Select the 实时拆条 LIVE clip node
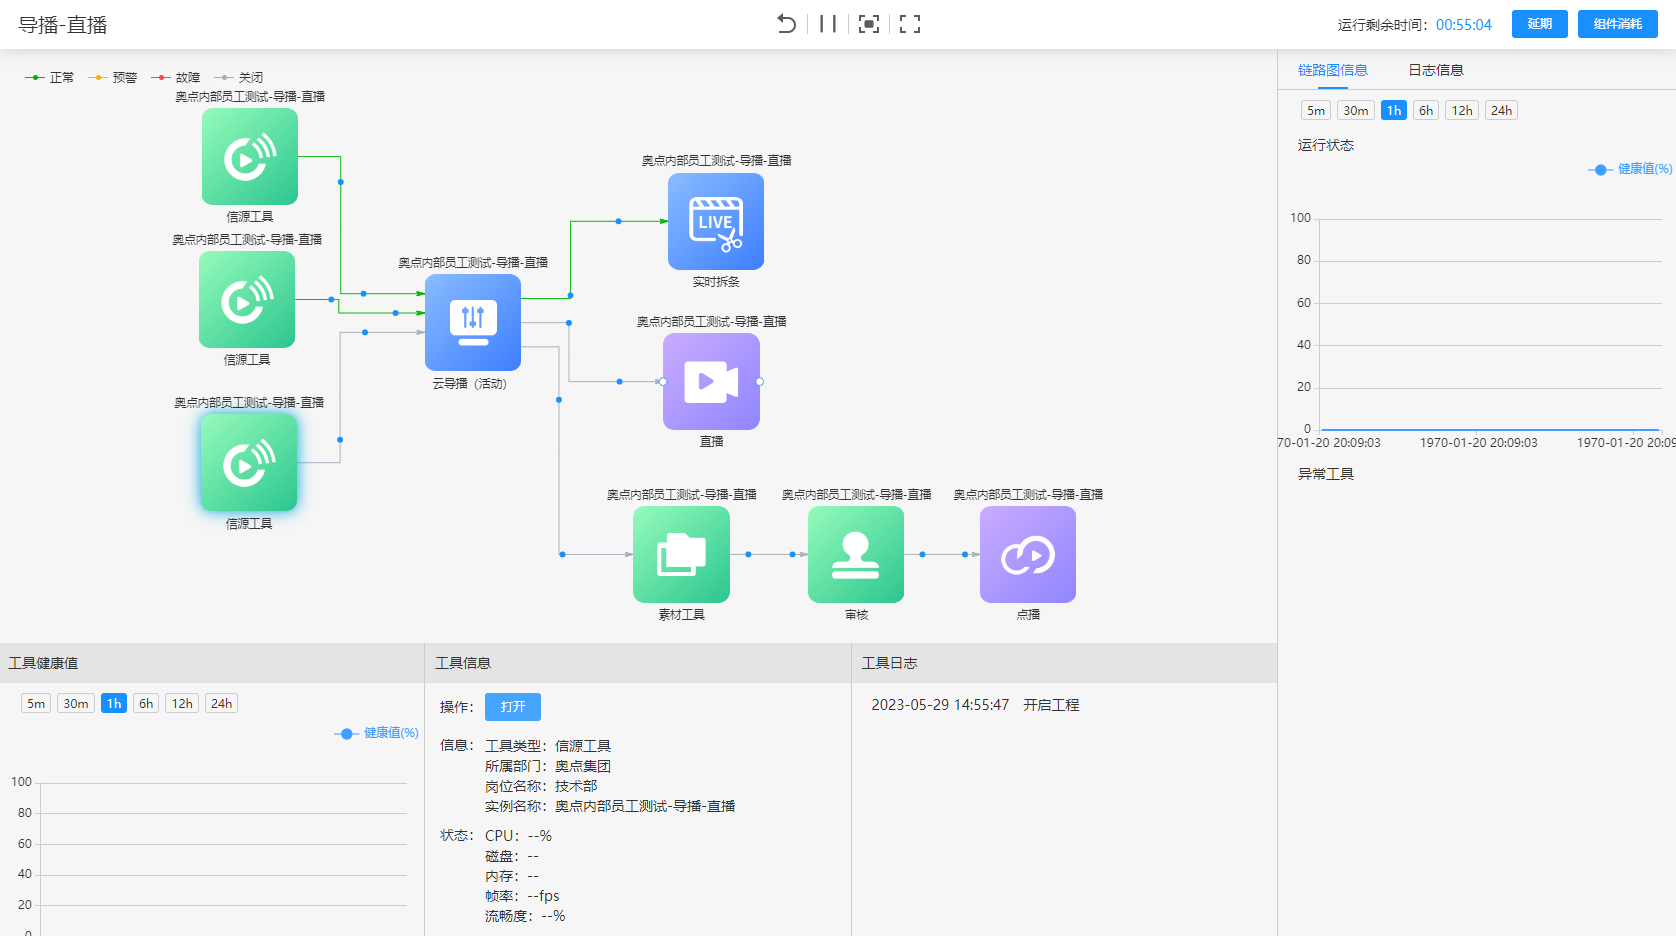Screen dimensions: 1676x936 (716, 222)
